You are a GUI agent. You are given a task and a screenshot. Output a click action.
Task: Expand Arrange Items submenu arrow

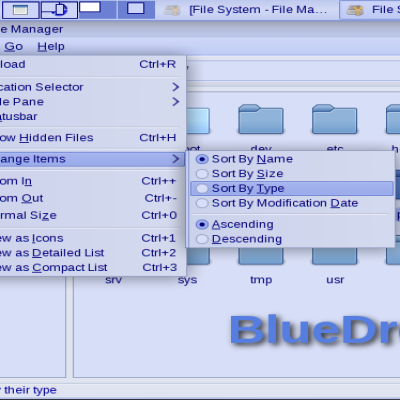176,159
